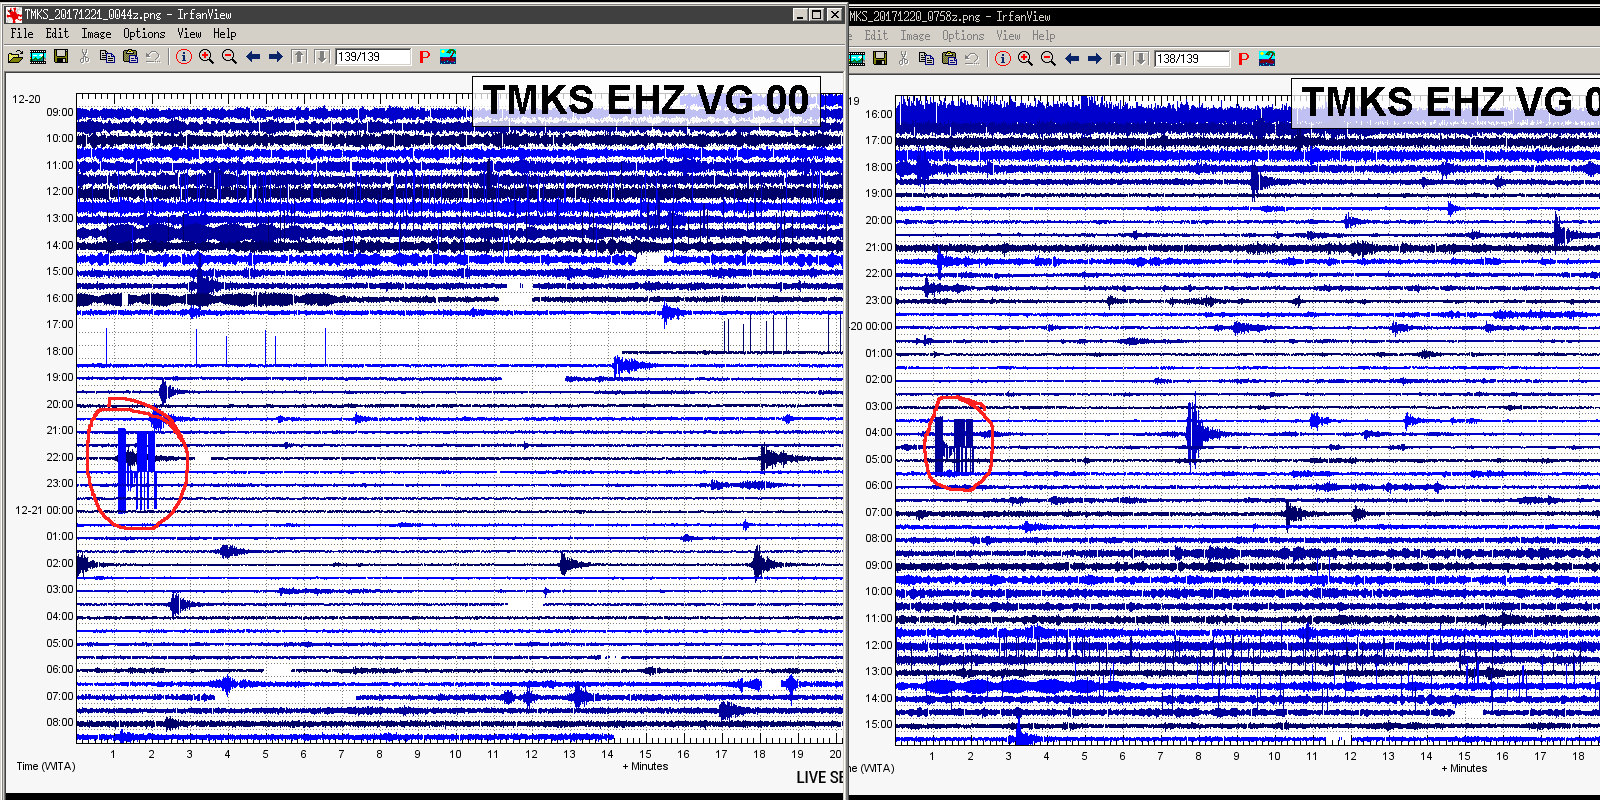1600x800 pixels.
Task: Undo last change in the 0044z window
Action: coord(153,57)
